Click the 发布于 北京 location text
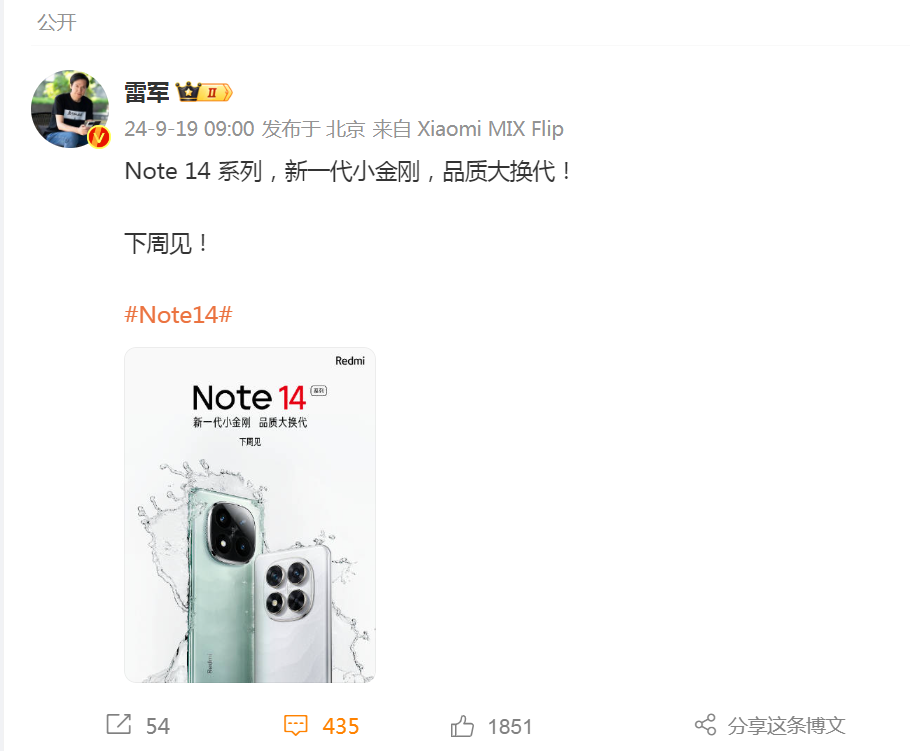 313,129
